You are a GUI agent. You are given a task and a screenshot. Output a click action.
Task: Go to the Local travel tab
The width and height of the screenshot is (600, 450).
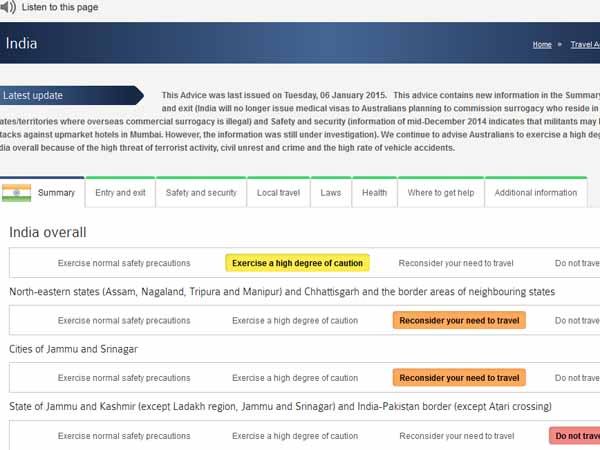click(x=279, y=192)
